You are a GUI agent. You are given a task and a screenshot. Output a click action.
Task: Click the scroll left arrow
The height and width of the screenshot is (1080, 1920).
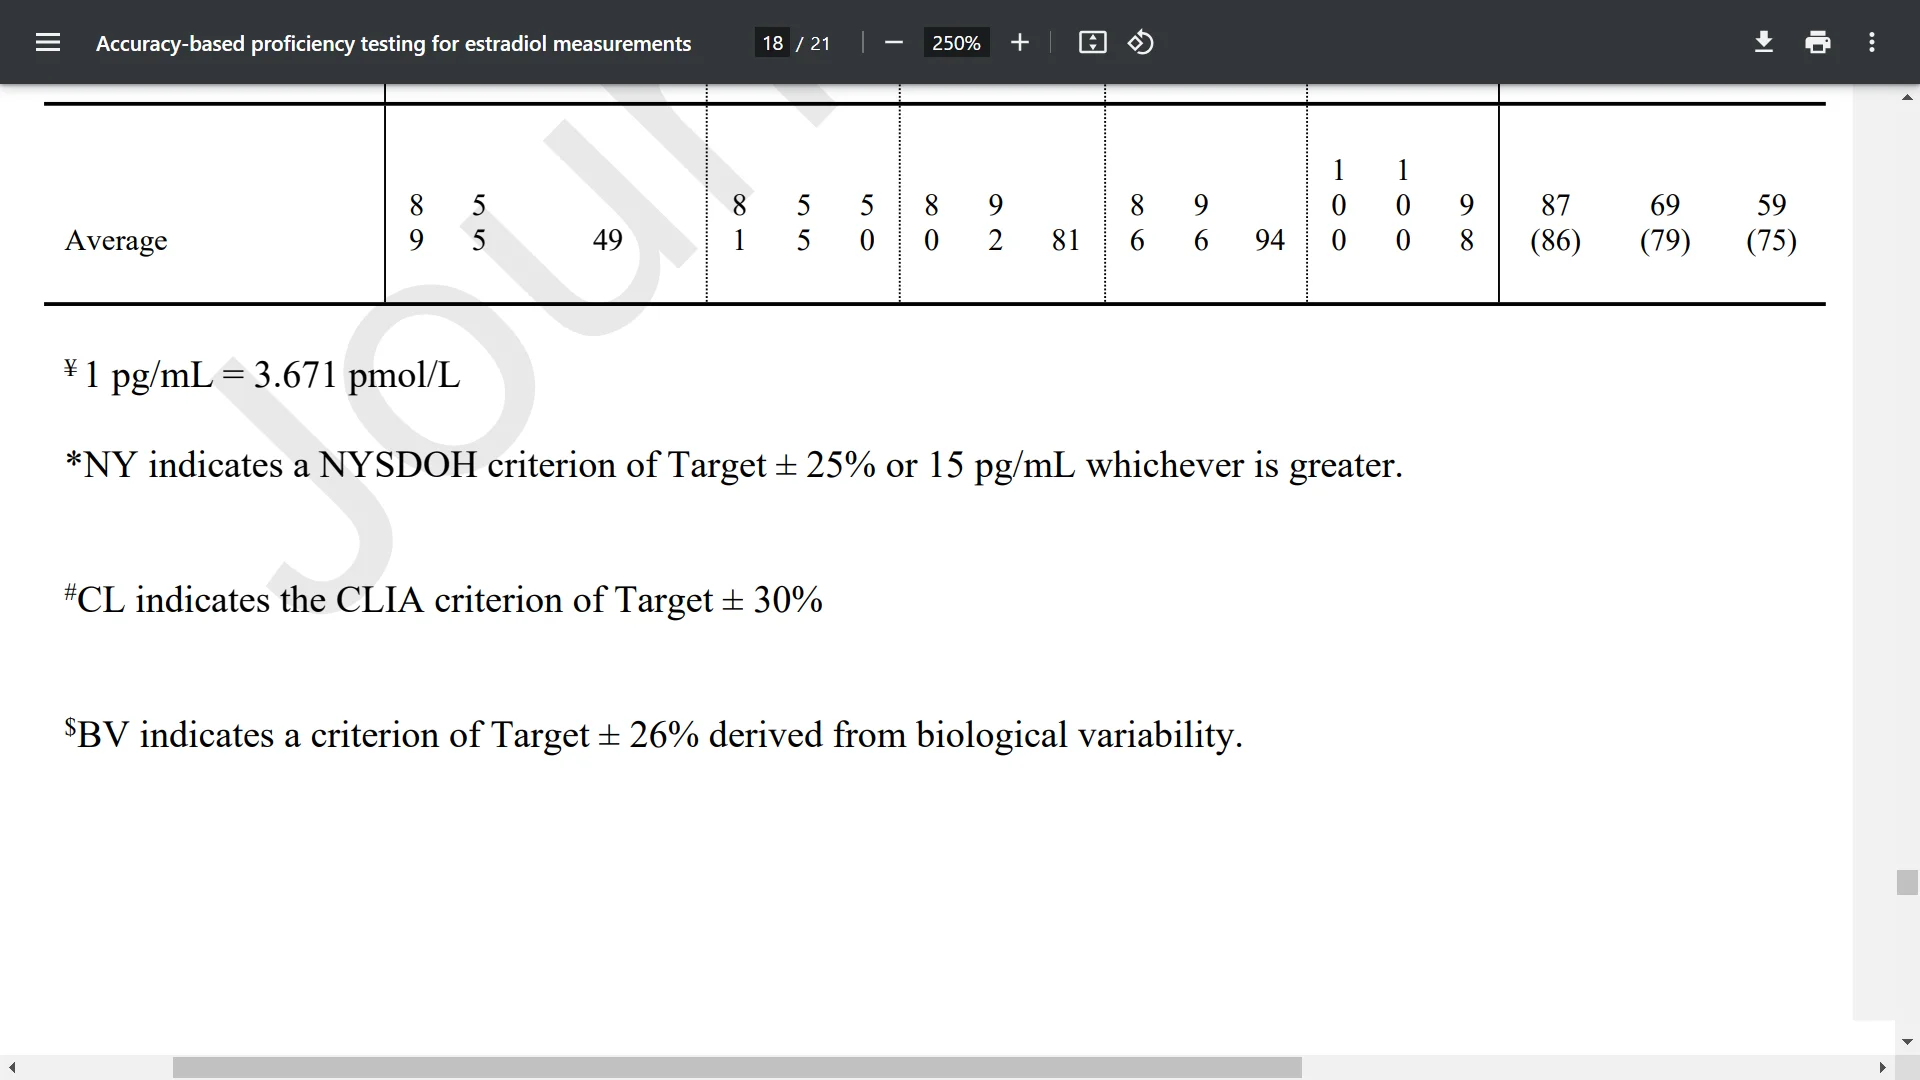point(12,1067)
